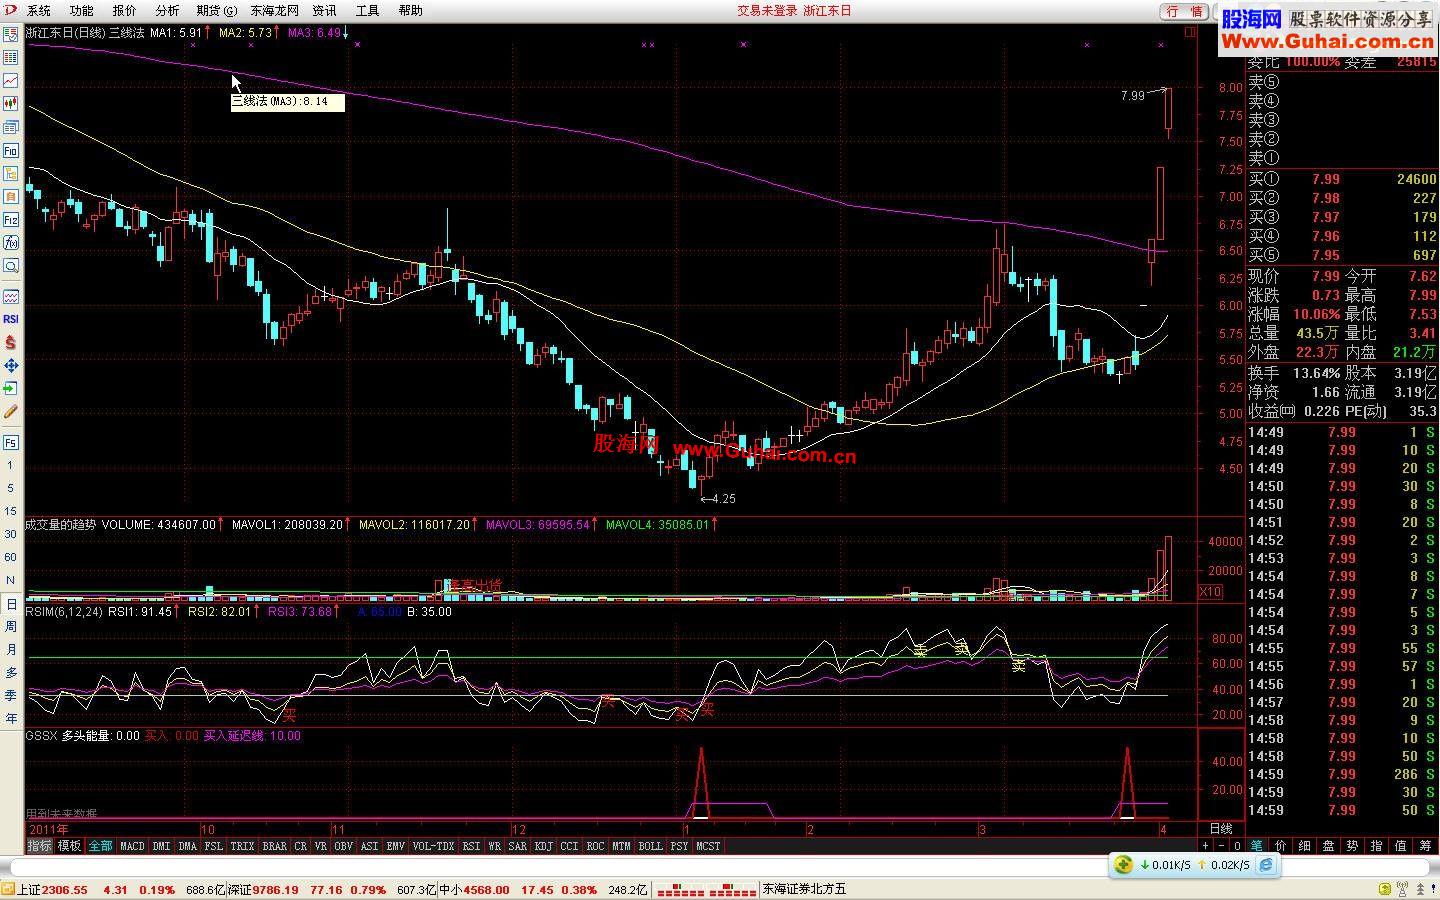The width and height of the screenshot is (1440, 900).
Task: Click the 360 accelerator ball icon
Action: click(1124, 865)
